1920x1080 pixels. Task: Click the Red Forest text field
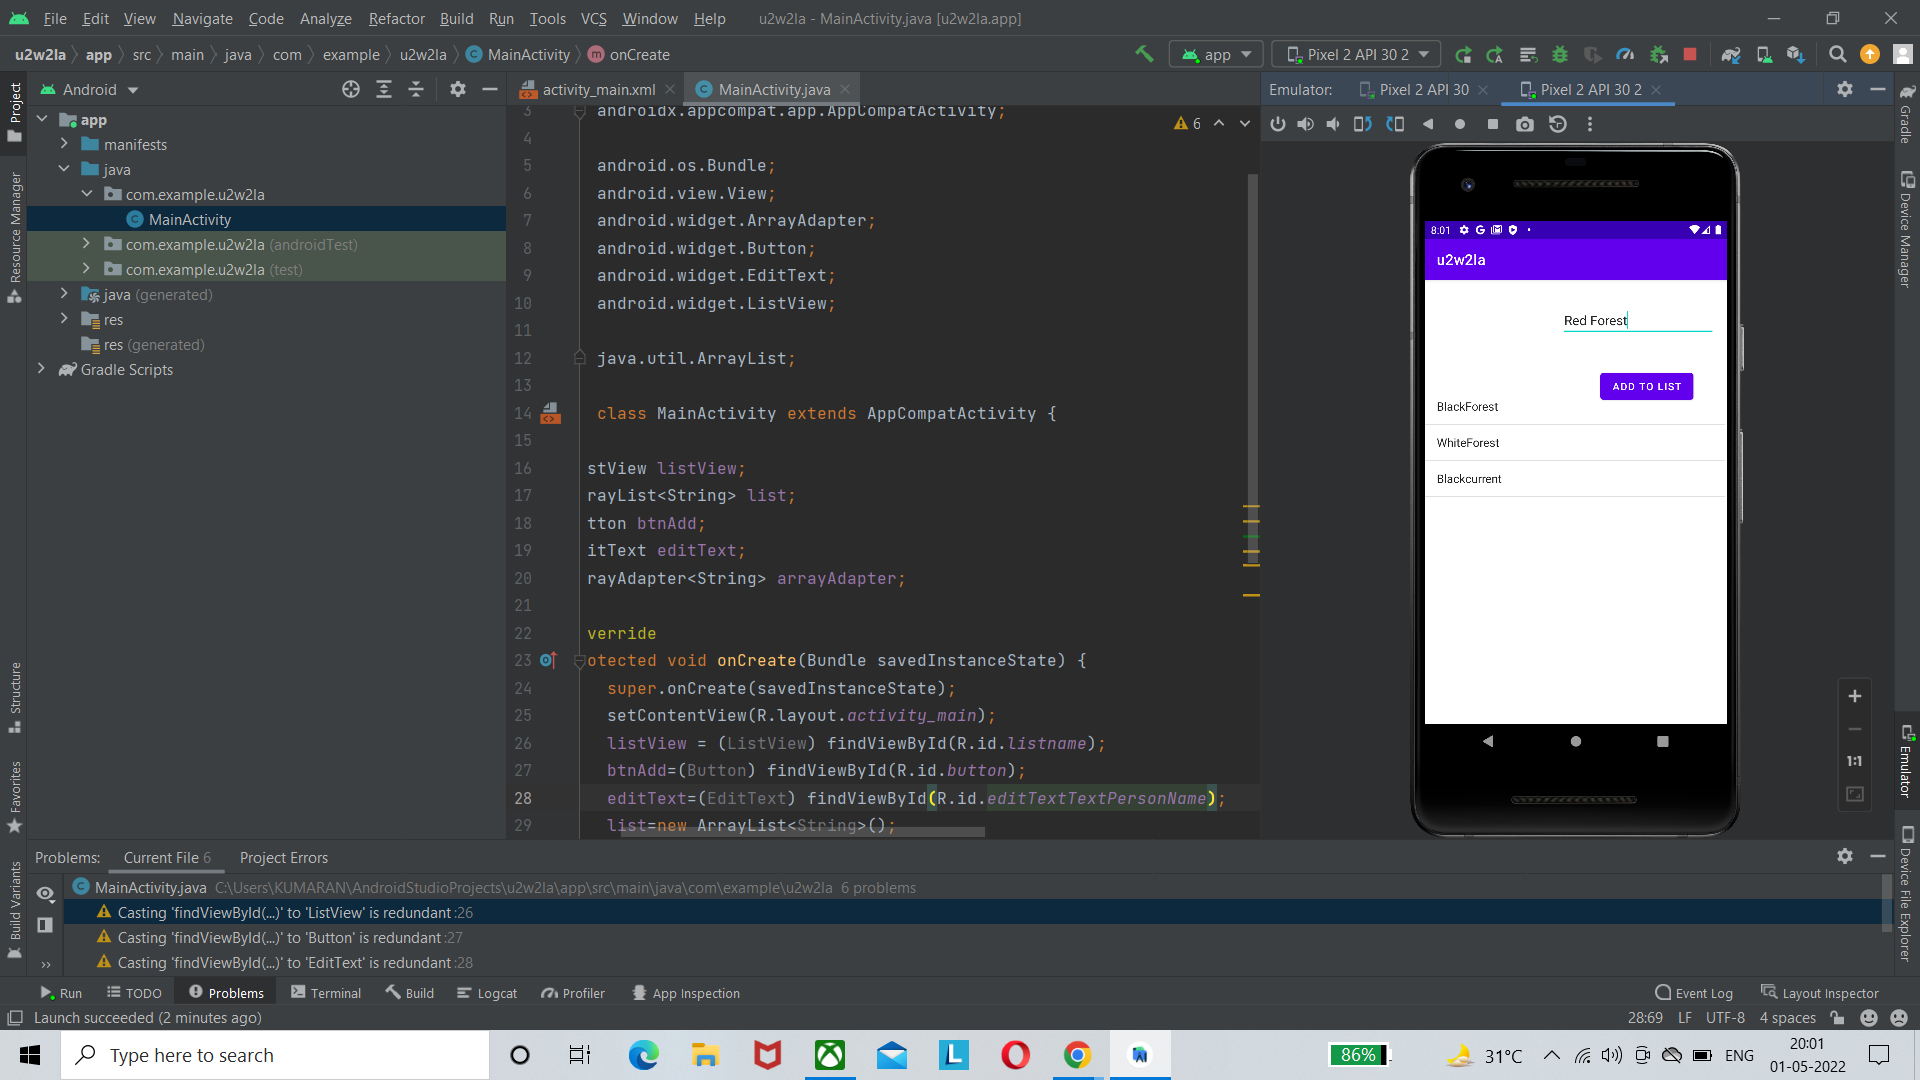click(1637, 320)
